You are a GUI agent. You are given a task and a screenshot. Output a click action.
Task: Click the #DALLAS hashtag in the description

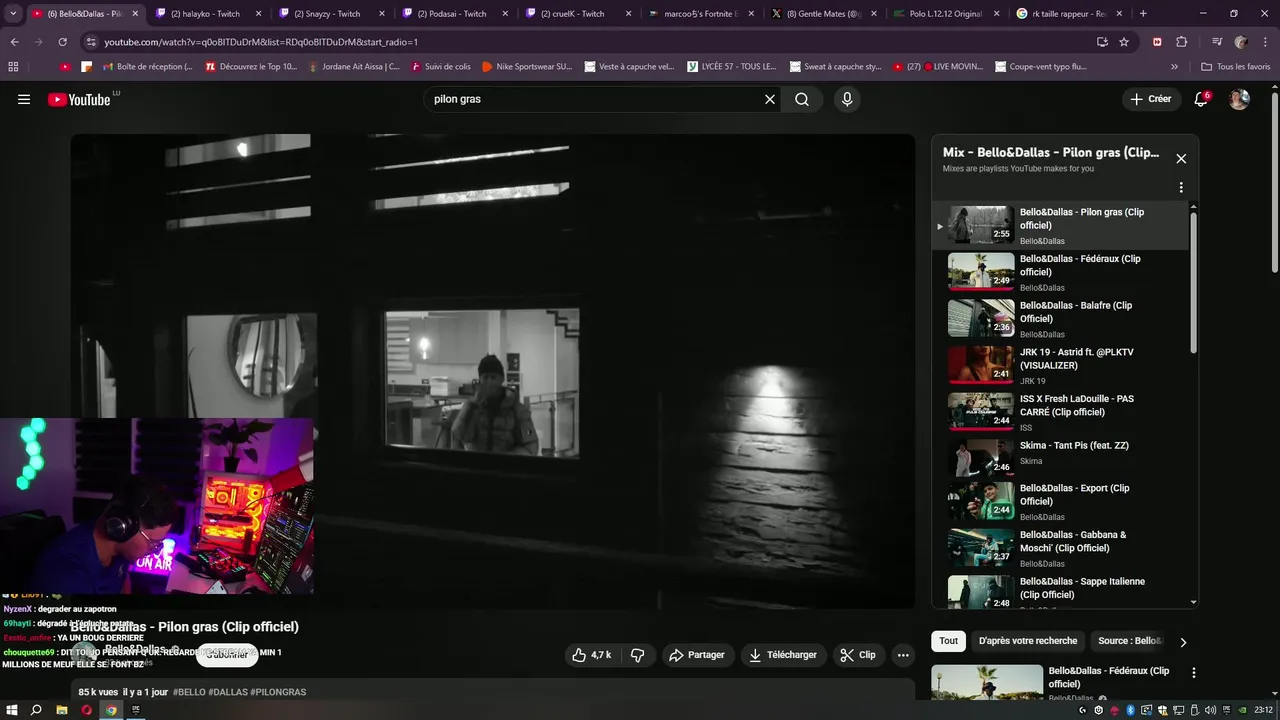pos(228,692)
